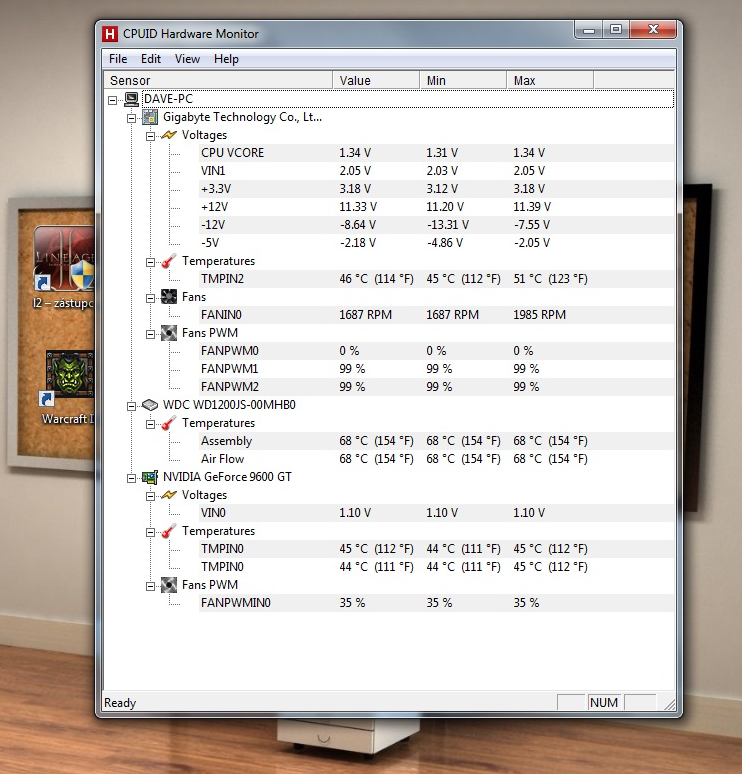Collapse the NVIDIA Voltages group

tap(150, 496)
